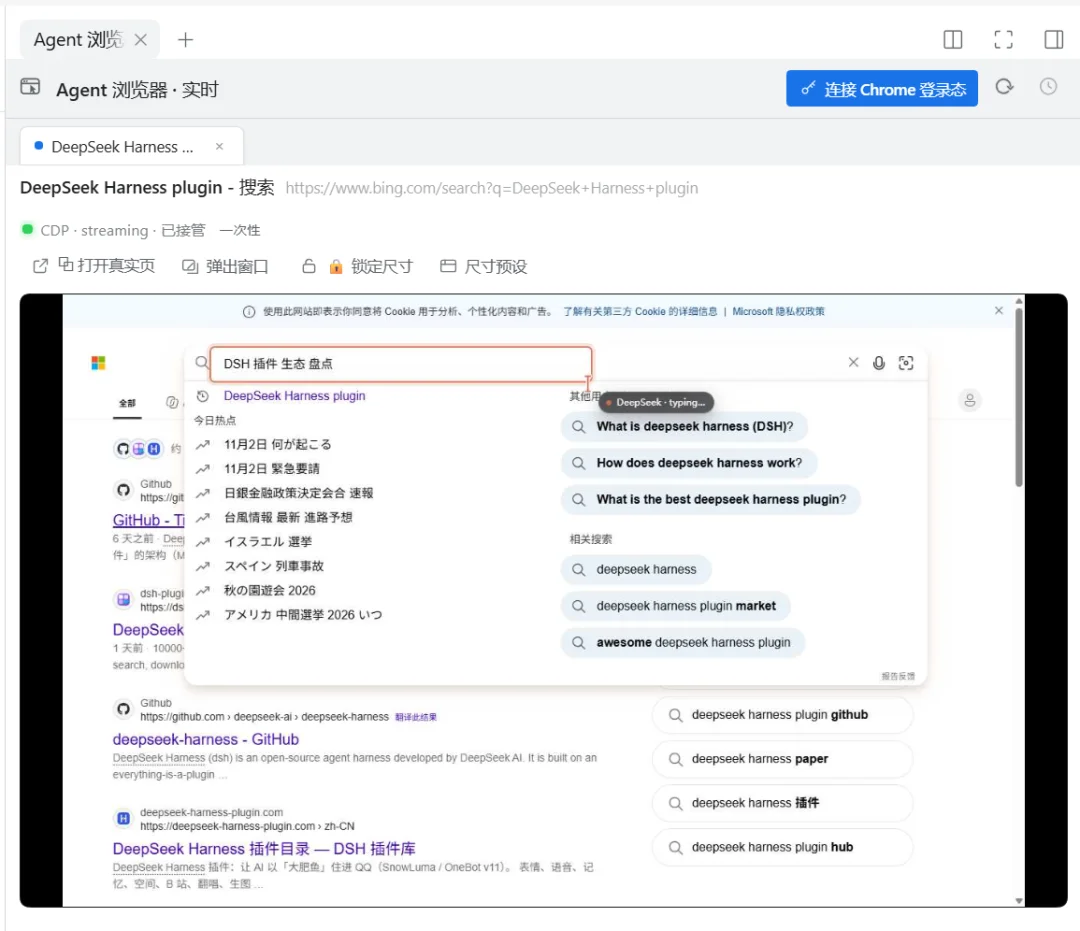1080x931 pixels.
Task: Click related search deepseek harness
Action: click(636, 569)
